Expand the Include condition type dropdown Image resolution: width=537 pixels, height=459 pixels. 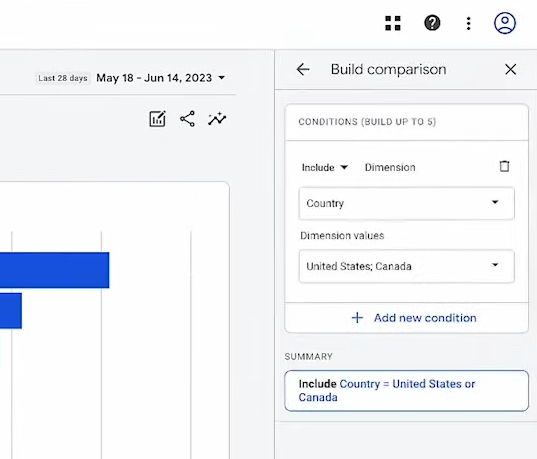tap(325, 168)
